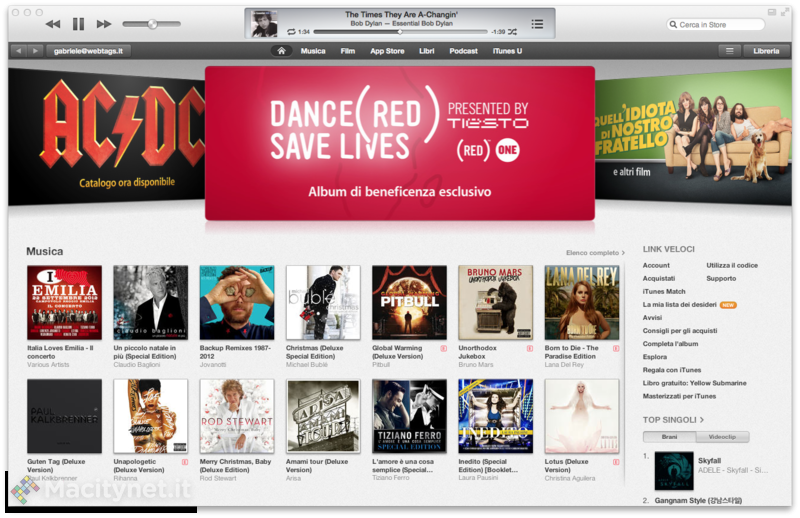Open the Esplora quick link
Screen dimensions: 800x518
(x=655, y=357)
